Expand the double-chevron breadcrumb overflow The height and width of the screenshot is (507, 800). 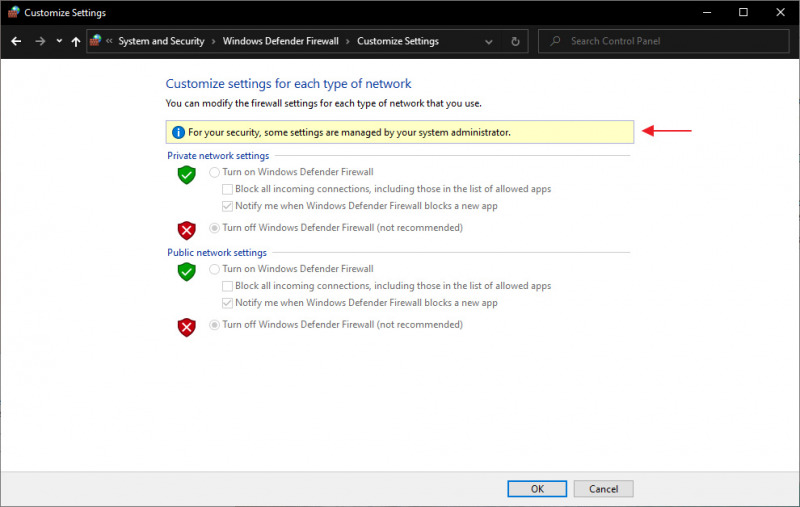109,41
